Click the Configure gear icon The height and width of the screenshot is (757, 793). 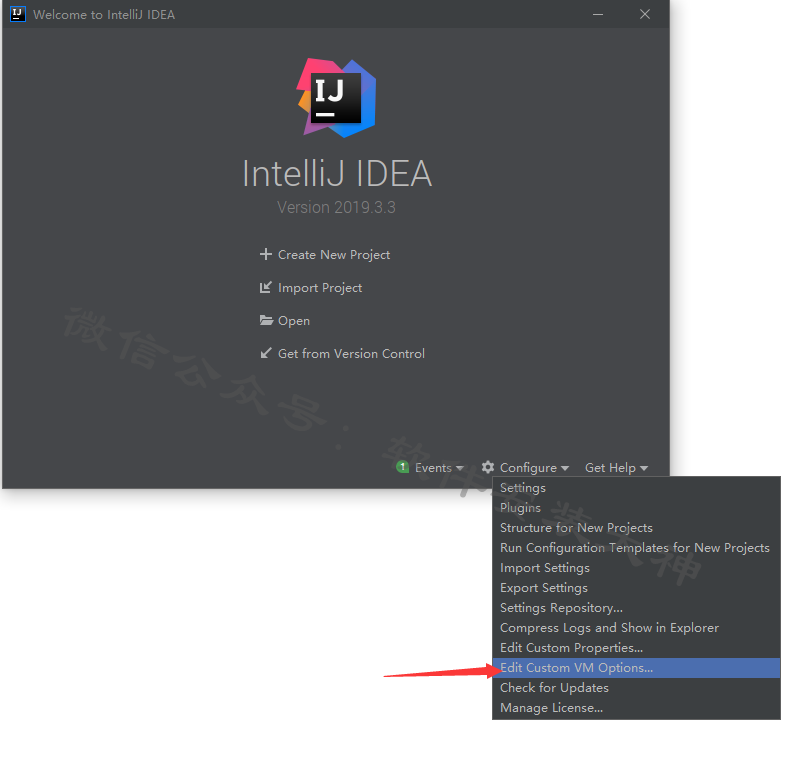(x=488, y=467)
